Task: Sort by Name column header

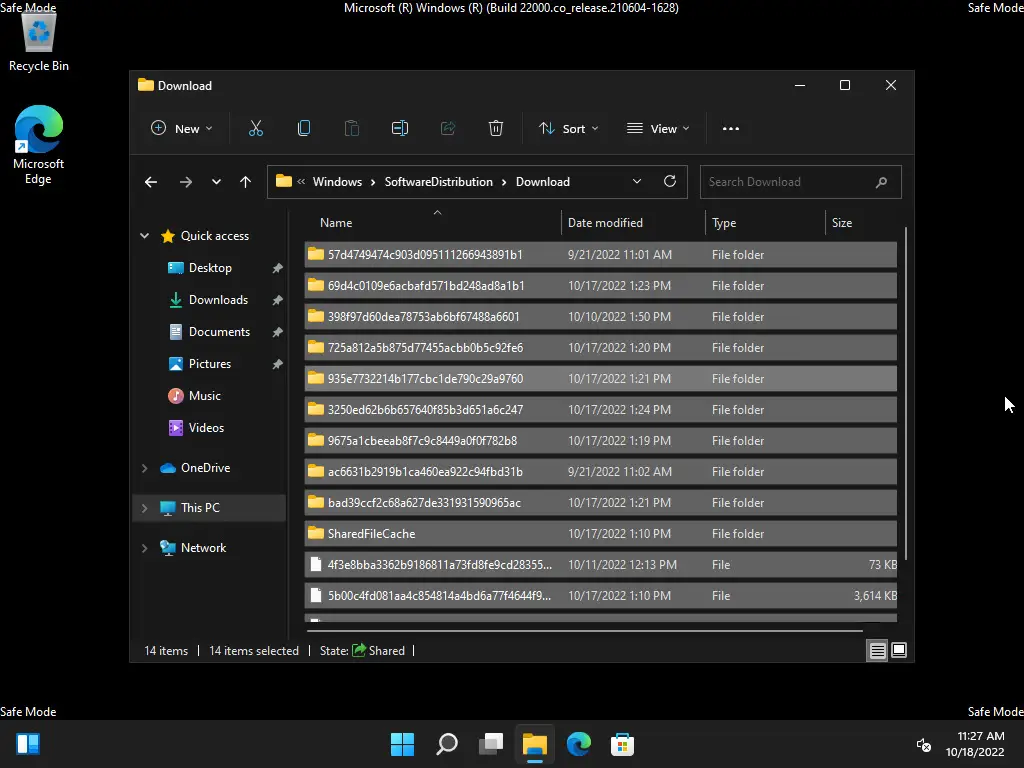Action: click(x=433, y=223)
